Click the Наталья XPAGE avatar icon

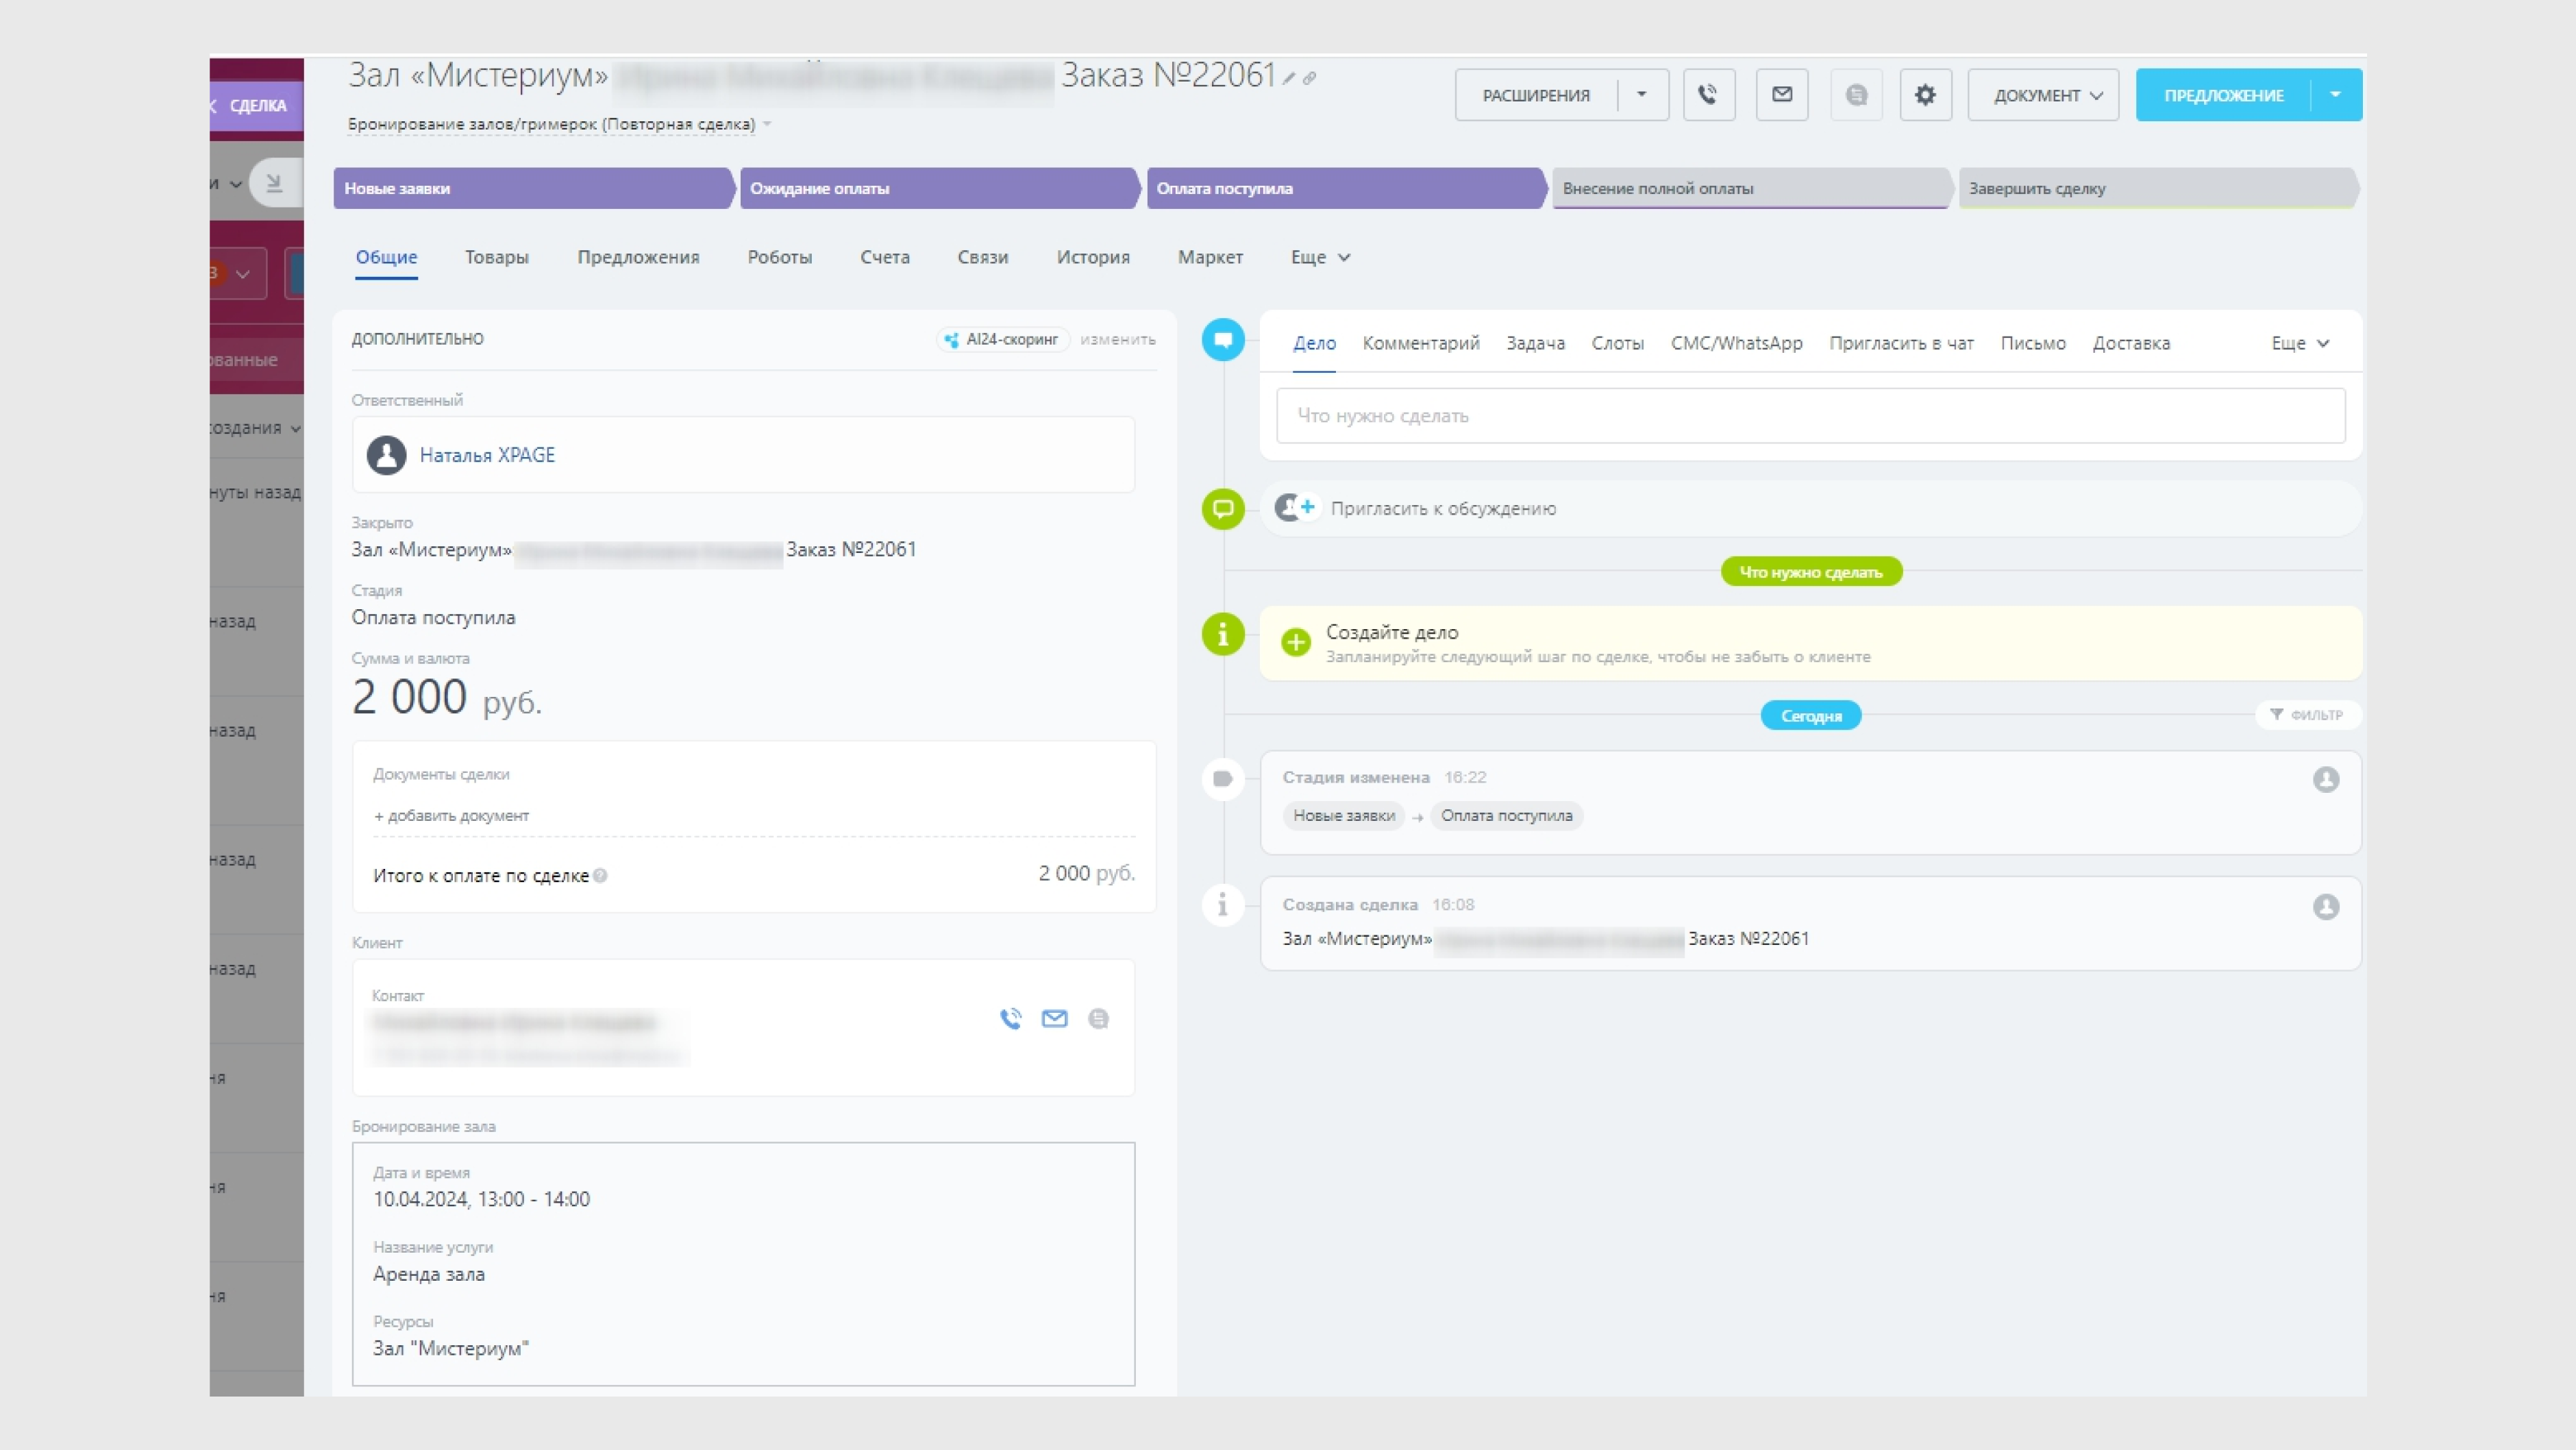tap(386, 455)
